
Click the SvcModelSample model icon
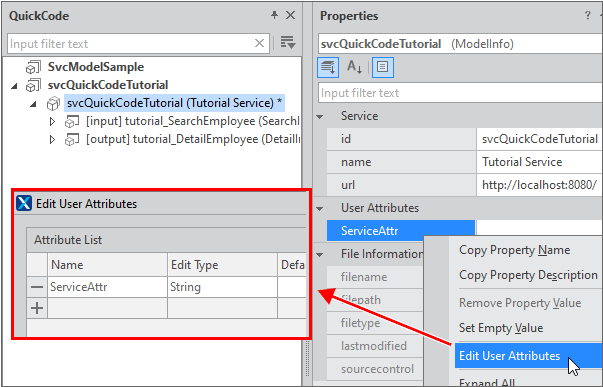pos(33,67)
